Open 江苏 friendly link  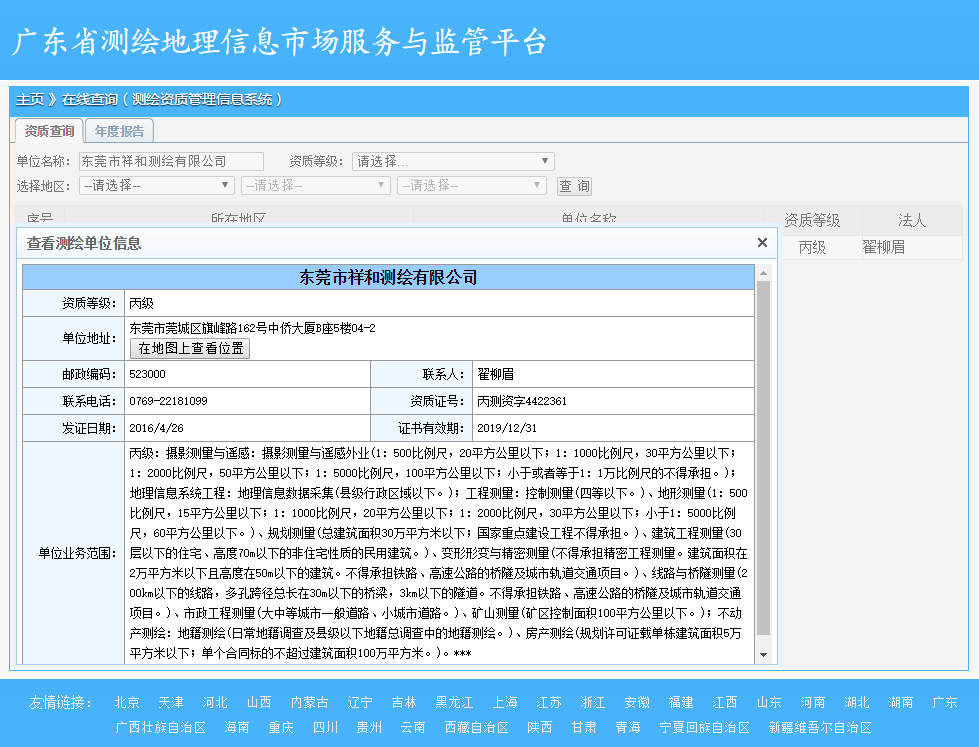tap(549, 702)
